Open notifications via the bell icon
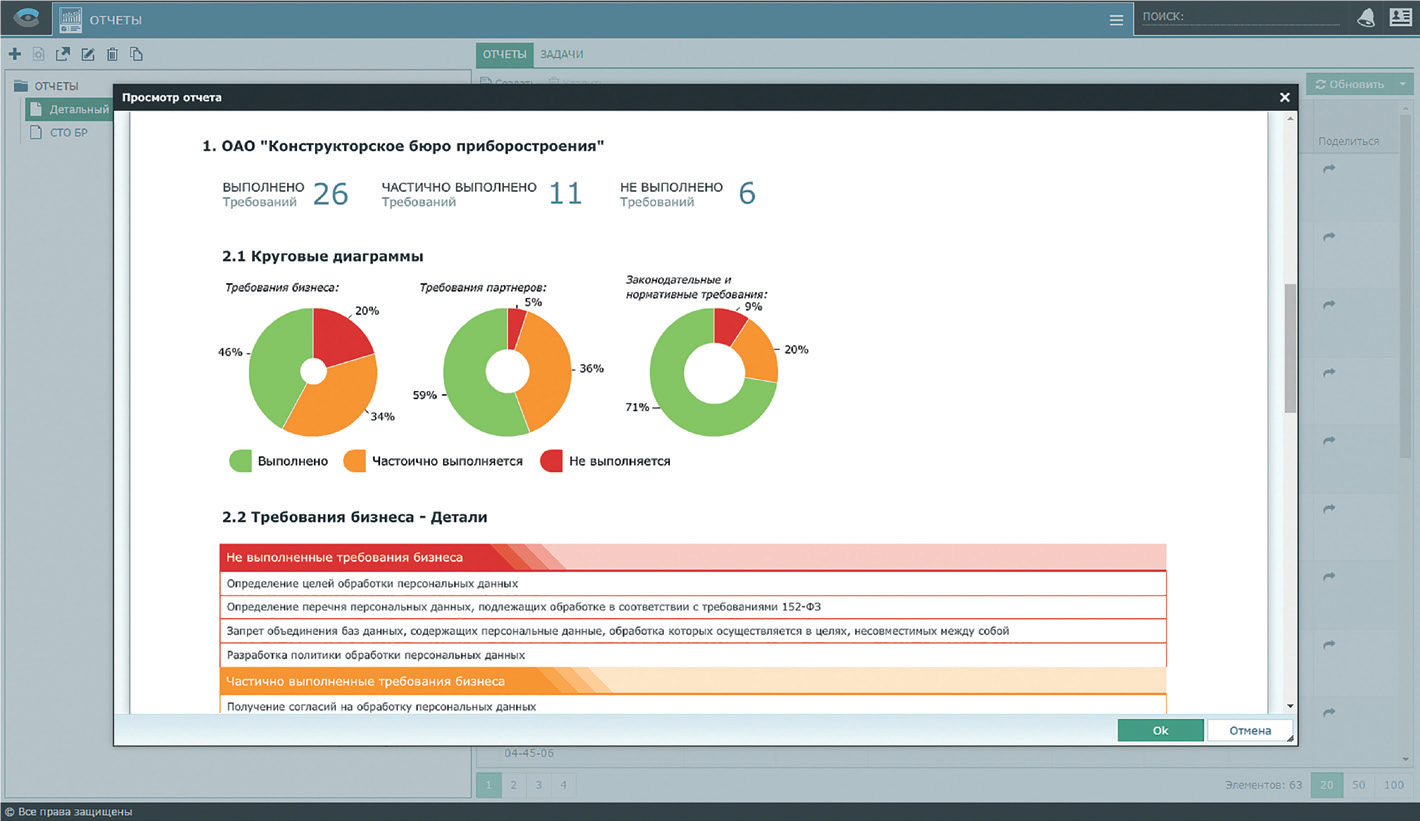Image resolution: width=1420 pixels, height=821 pixels. pyautogui.click(x=1366, y=18)
